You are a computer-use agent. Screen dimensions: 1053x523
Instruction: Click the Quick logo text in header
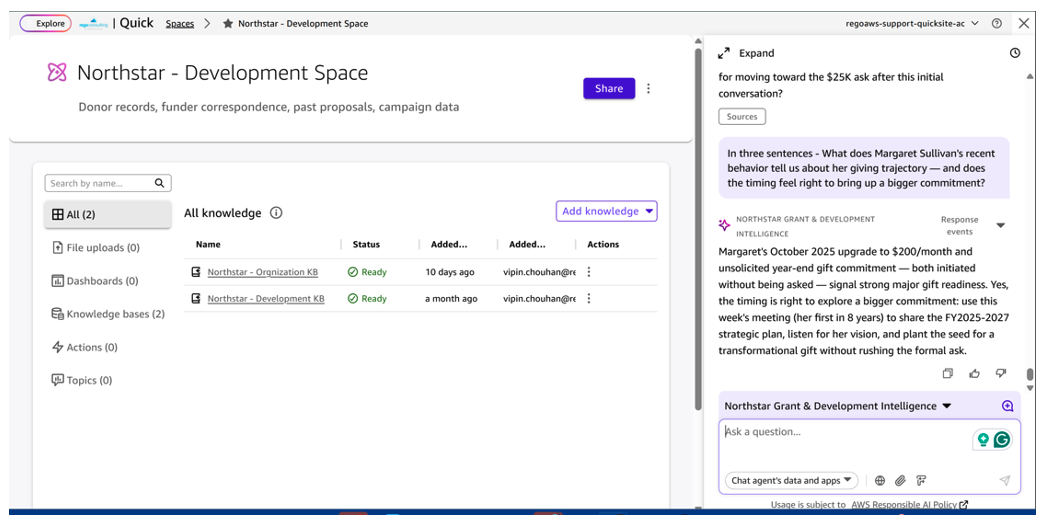(137, 23)
